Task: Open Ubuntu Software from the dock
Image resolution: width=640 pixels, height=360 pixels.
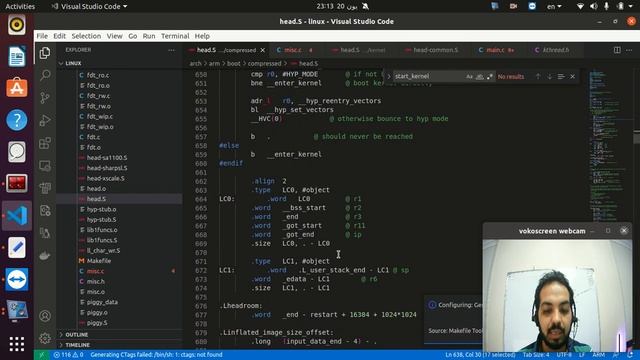Action: click(x=17, y=88)
